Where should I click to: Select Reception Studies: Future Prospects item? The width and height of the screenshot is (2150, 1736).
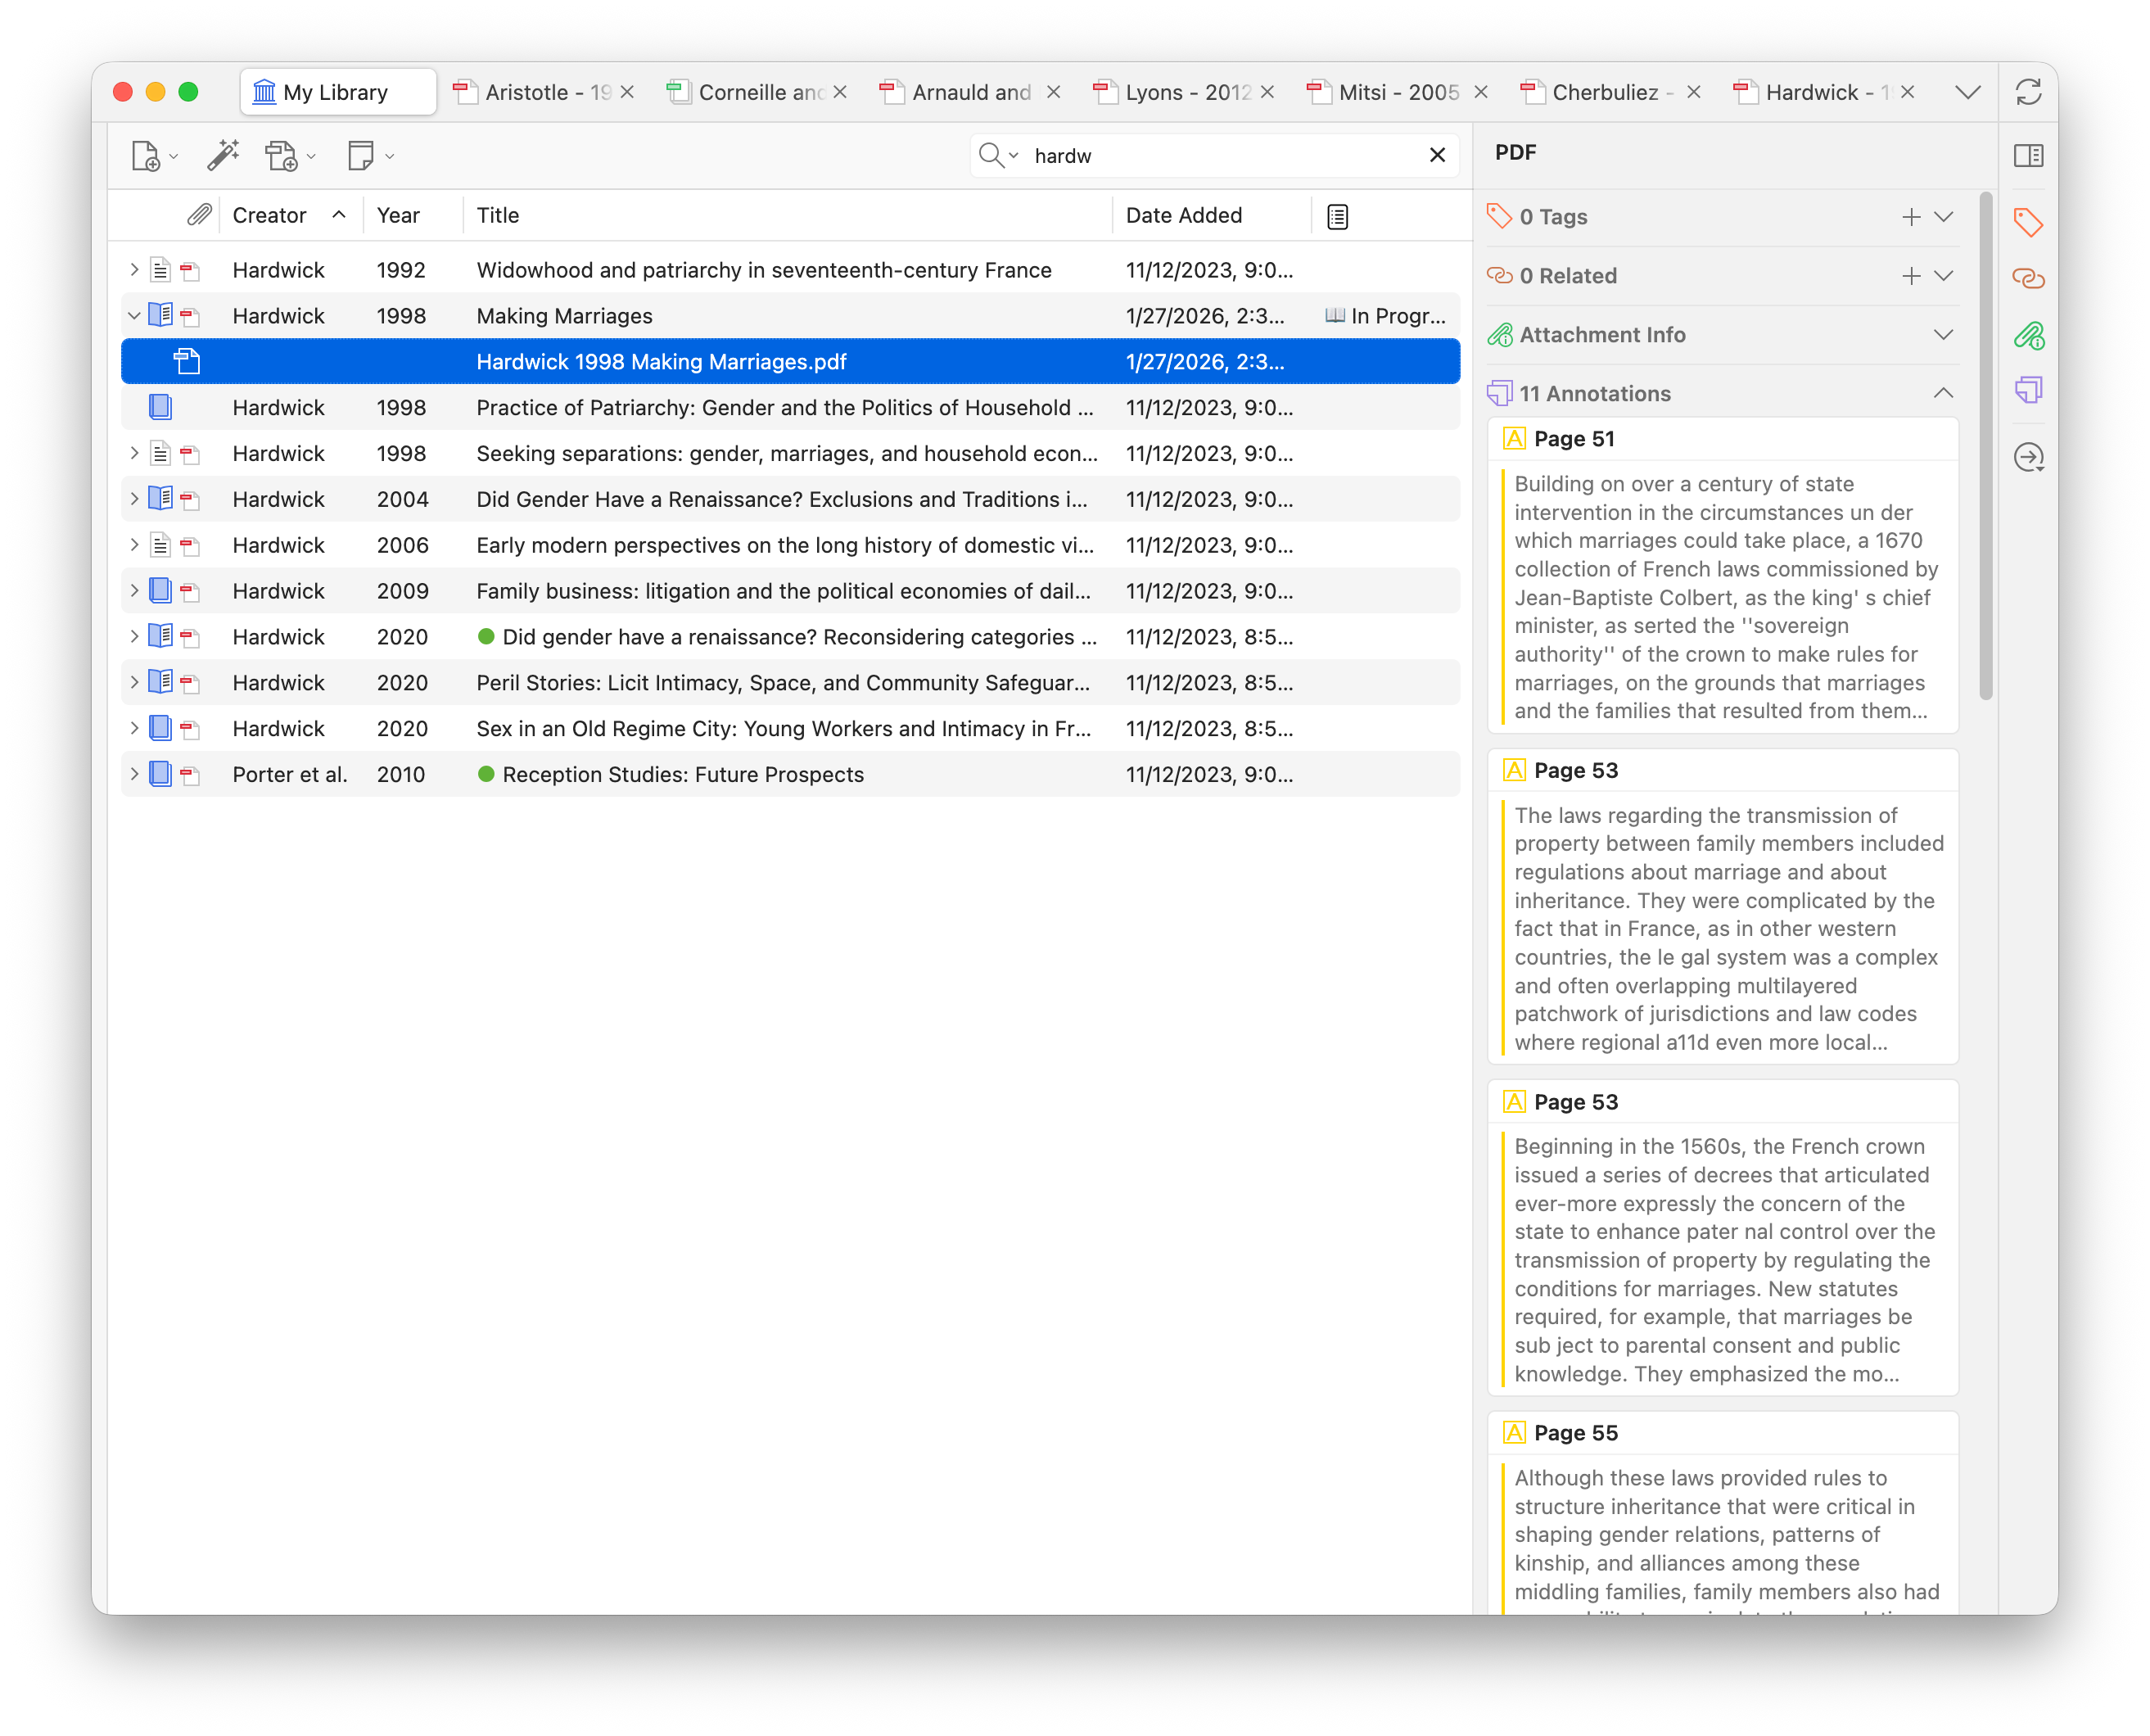point(682,774)
